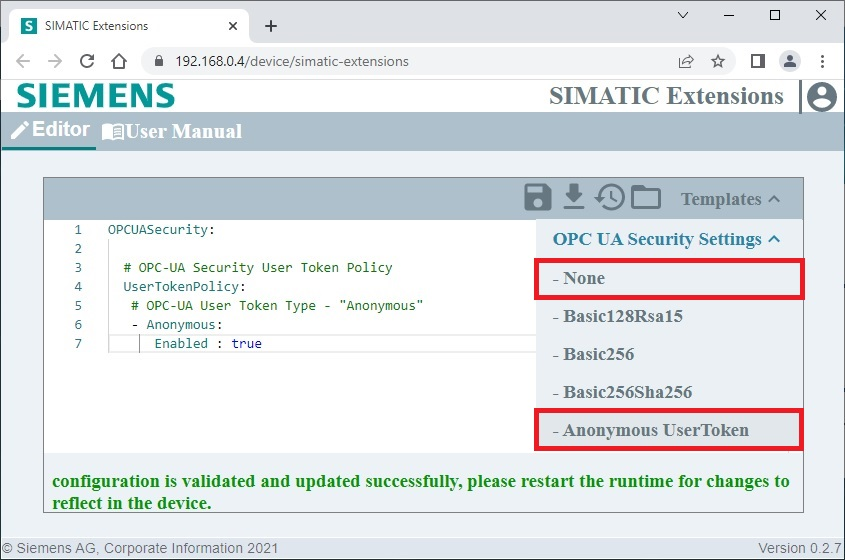Click the download configuration arrow icon
The width and height of the screenshot is (845, 560).
573,196
